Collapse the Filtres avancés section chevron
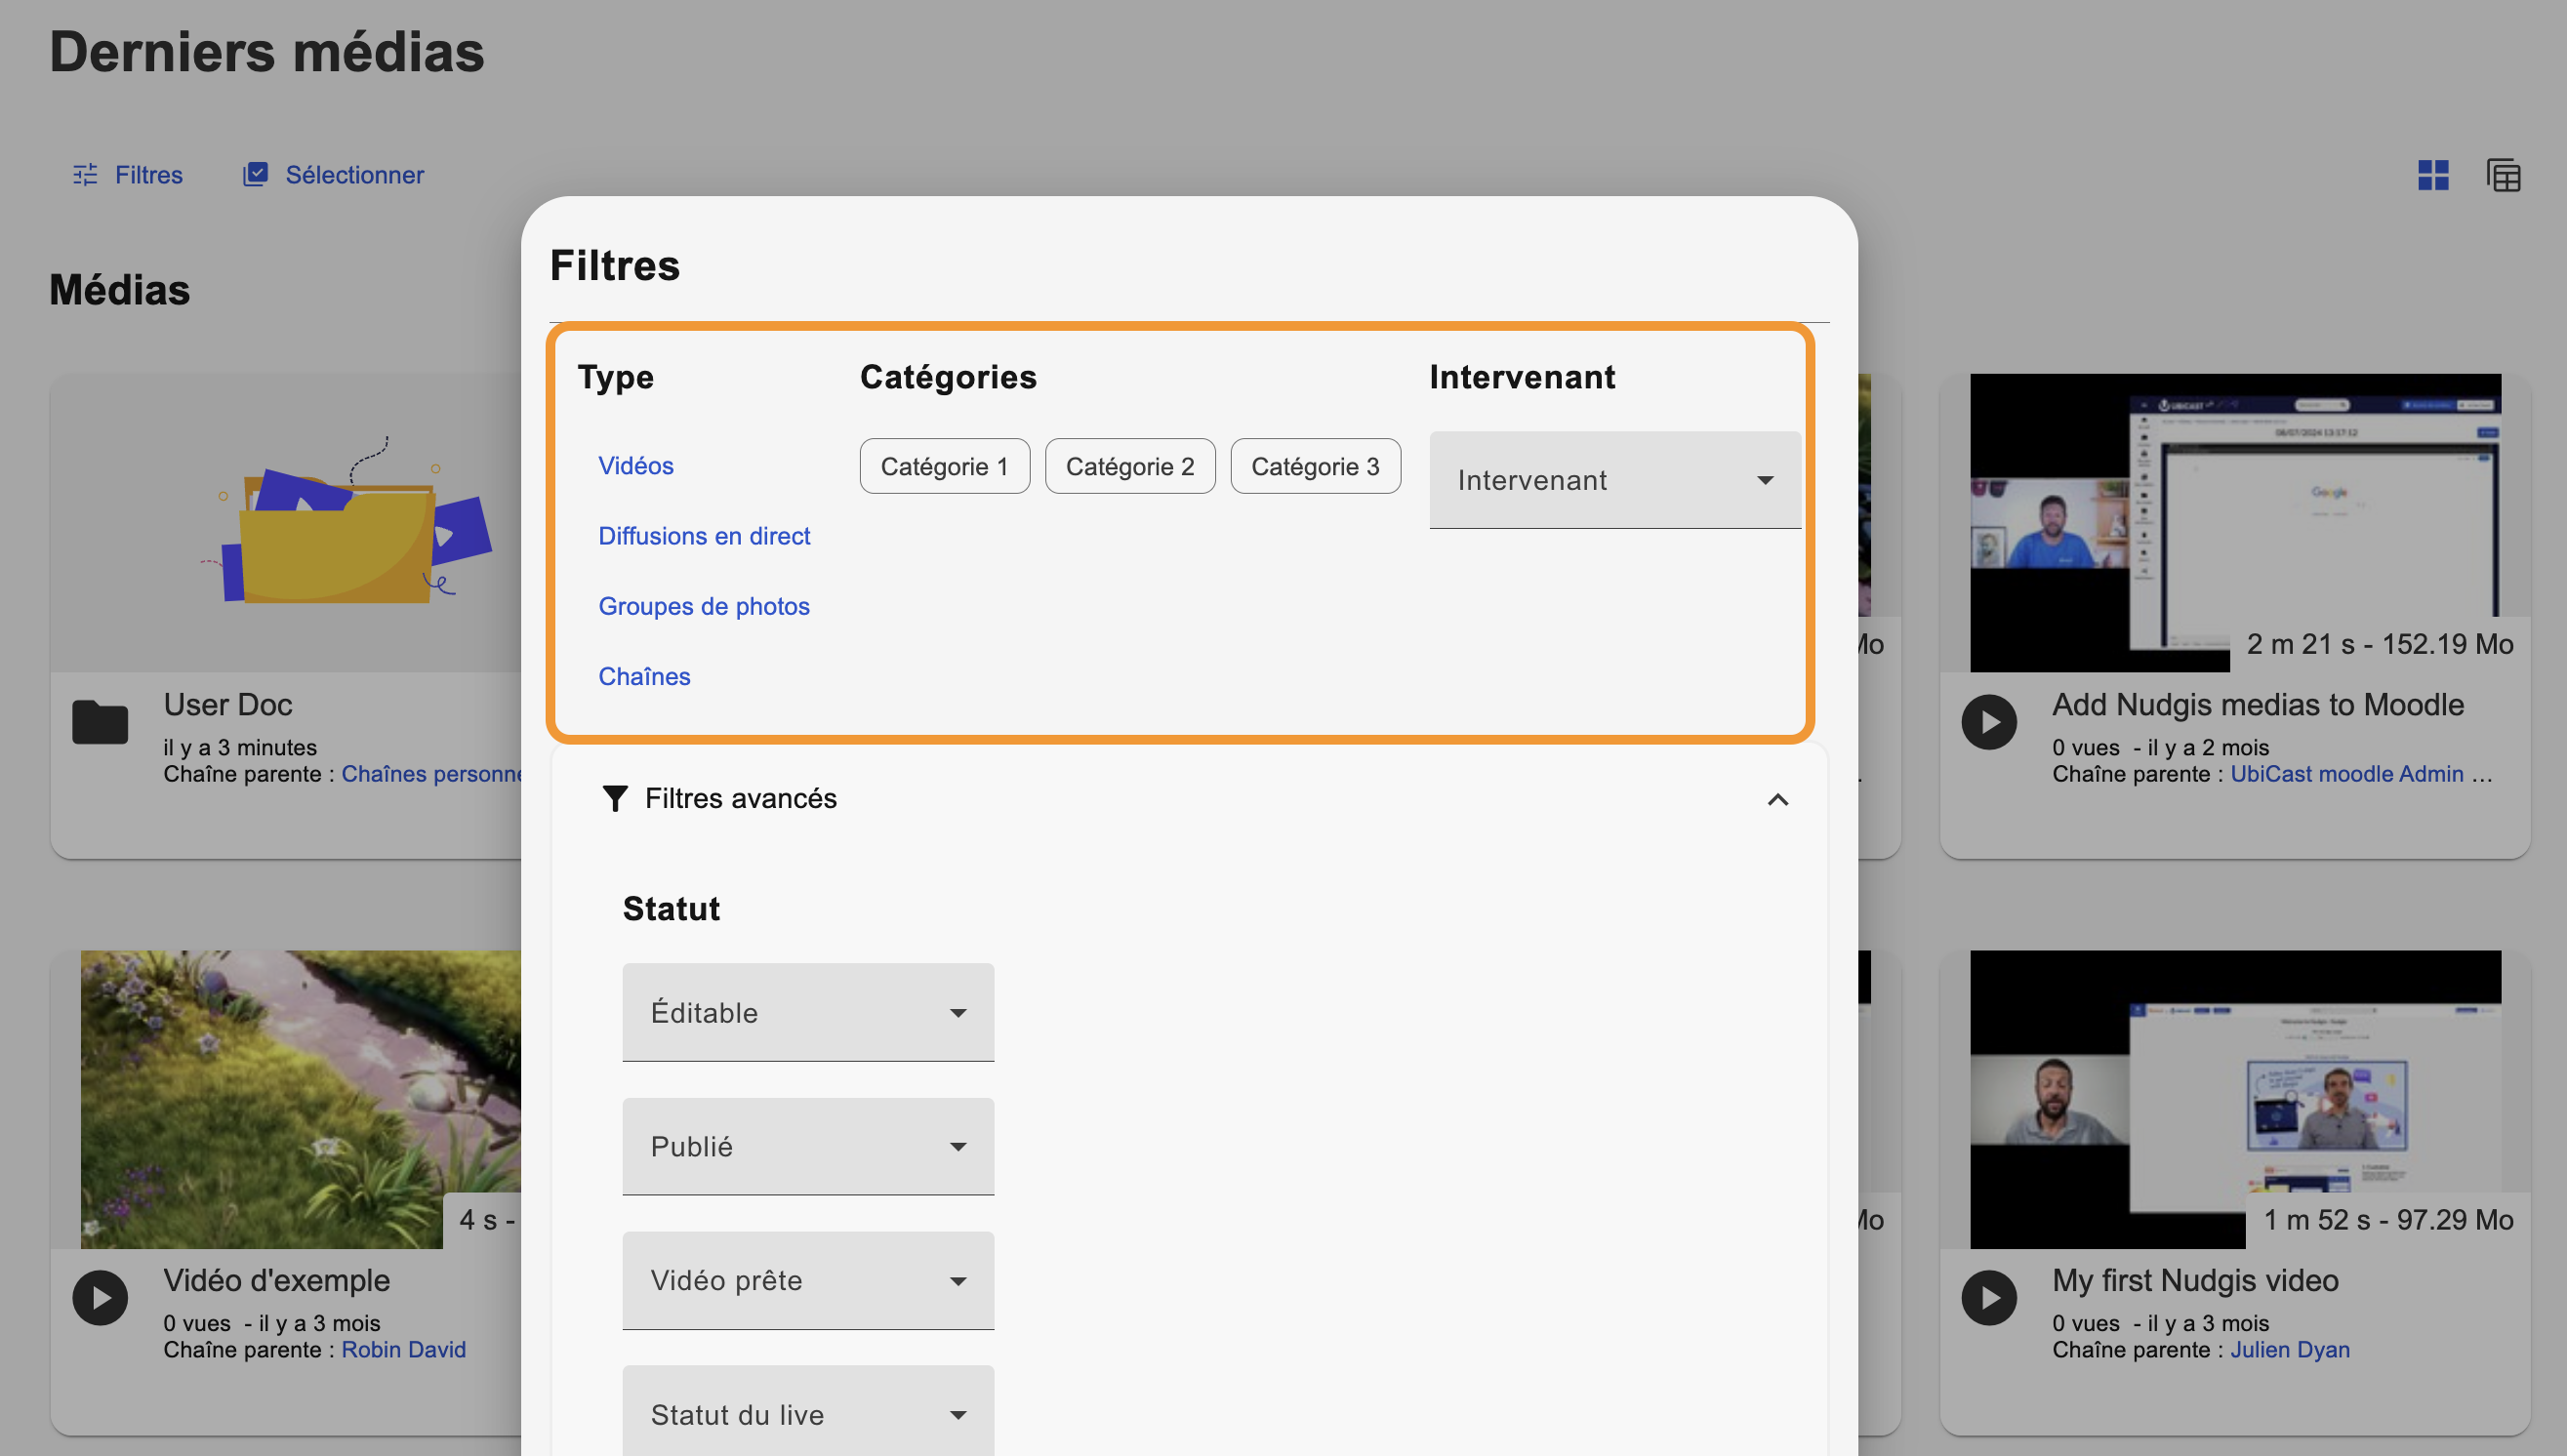 1777,799
